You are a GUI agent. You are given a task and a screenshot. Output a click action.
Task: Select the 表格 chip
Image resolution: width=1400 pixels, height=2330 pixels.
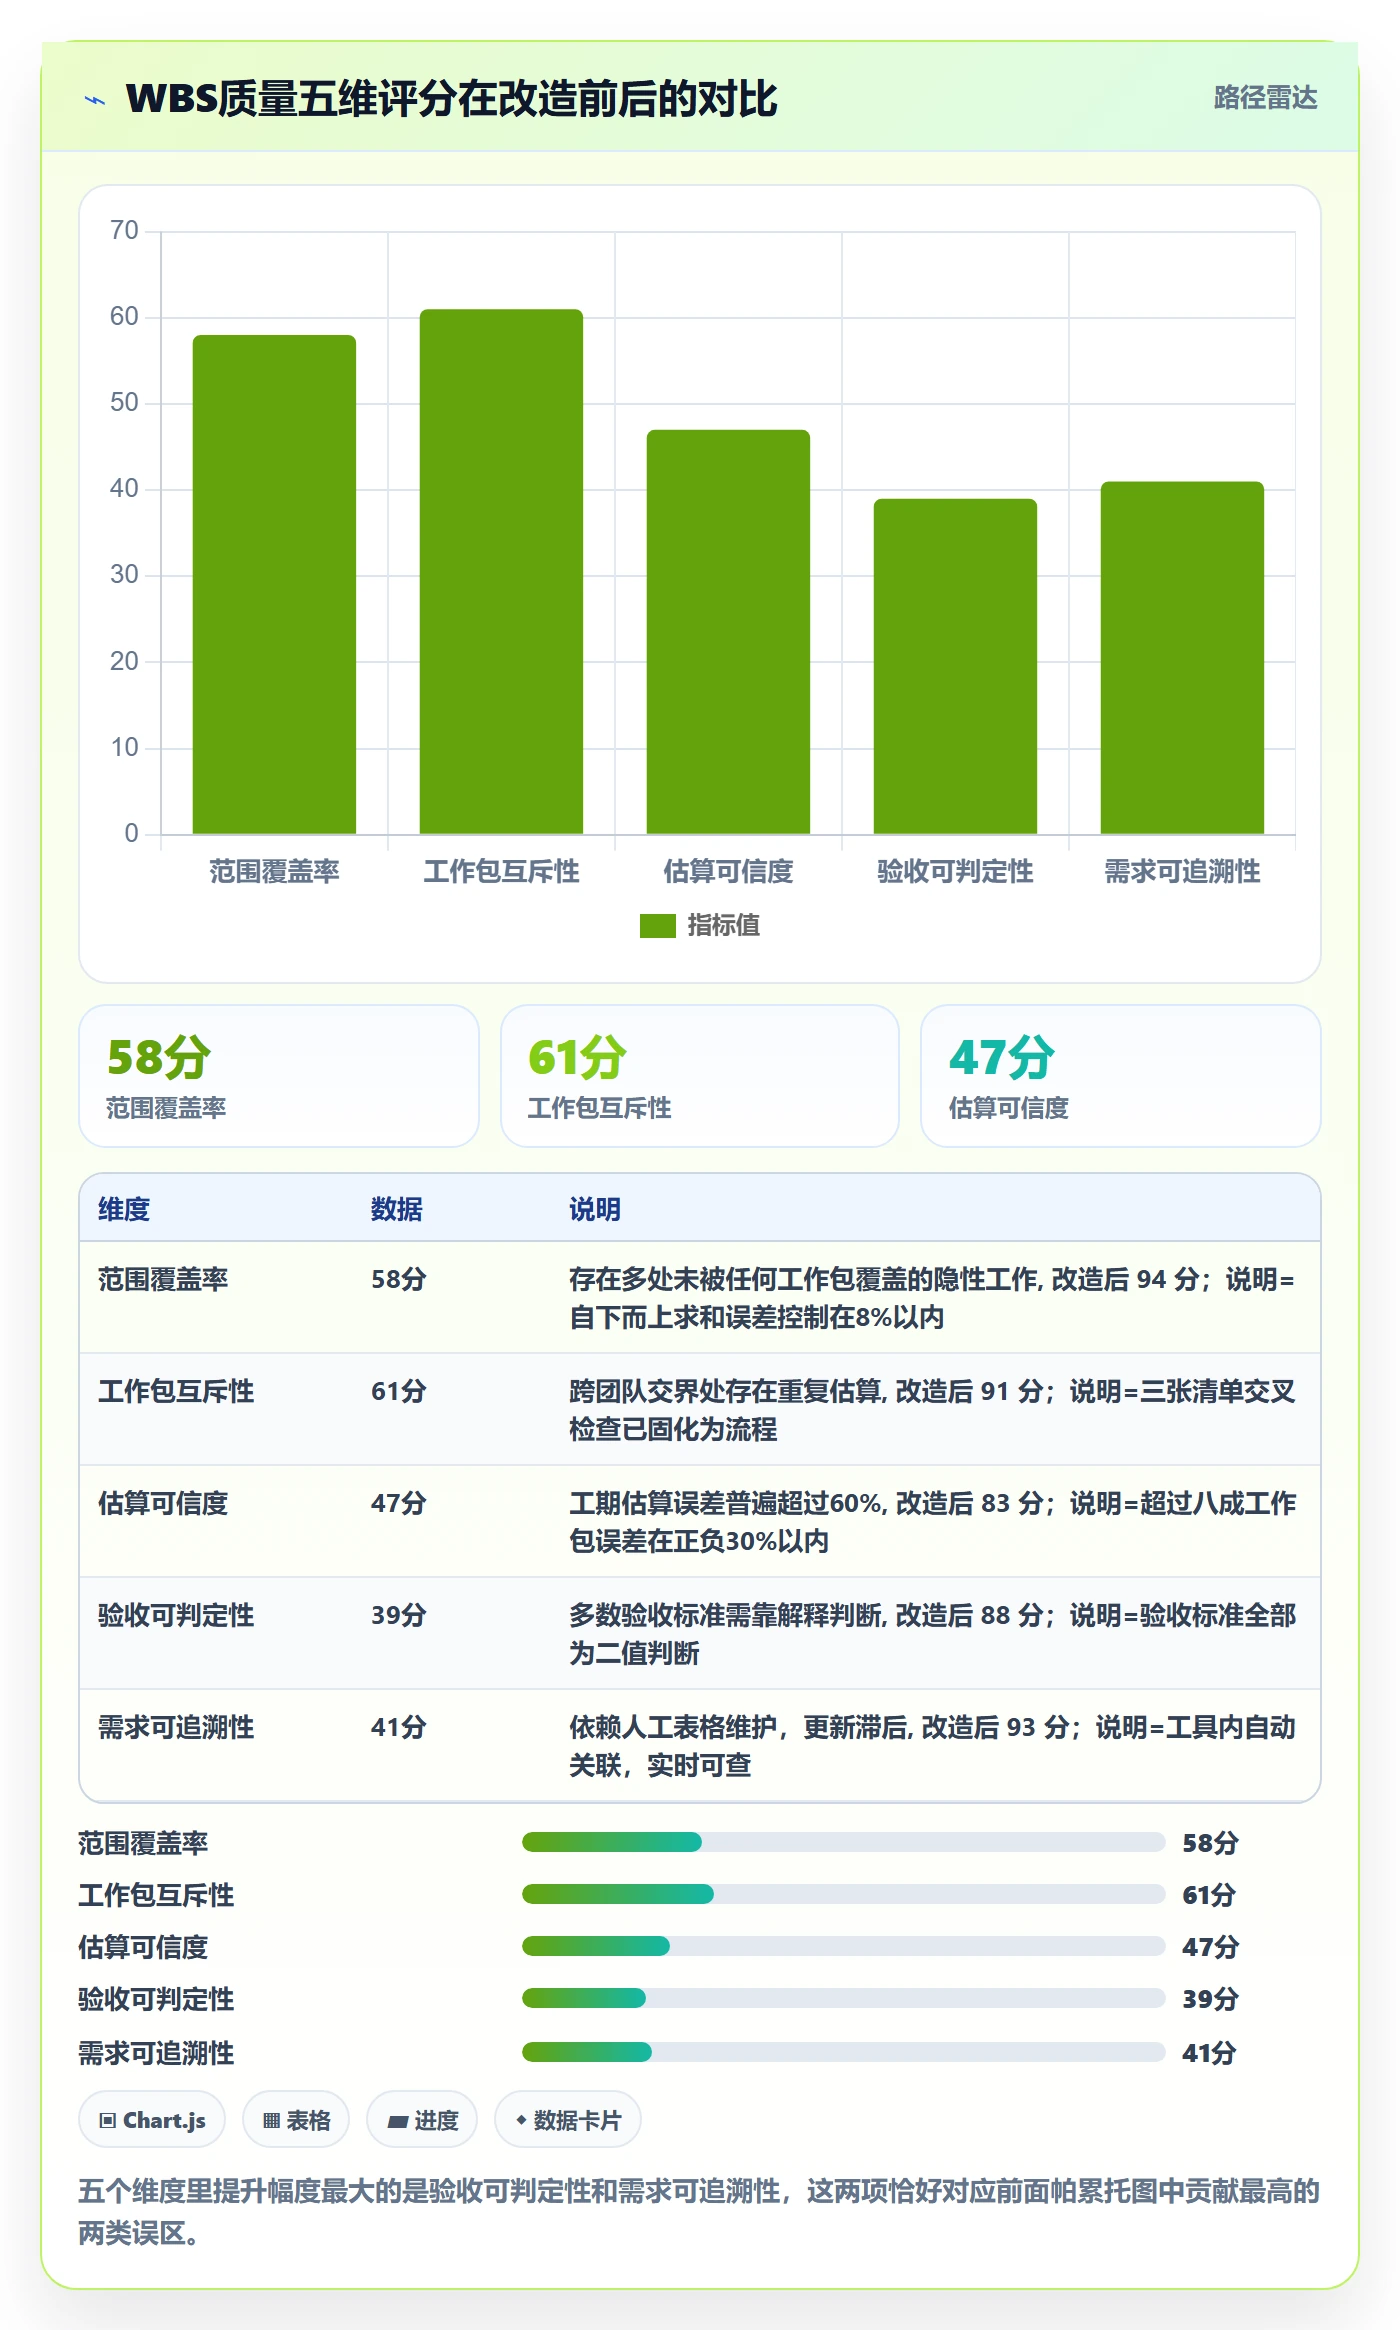pos(296,2120)
